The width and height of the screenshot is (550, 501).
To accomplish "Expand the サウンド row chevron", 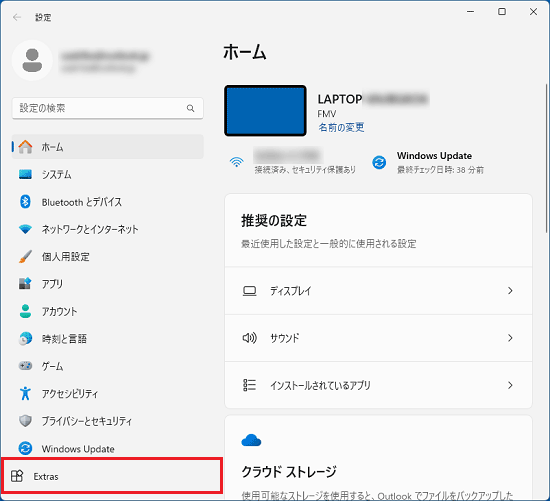I will [x=510, y=338].
